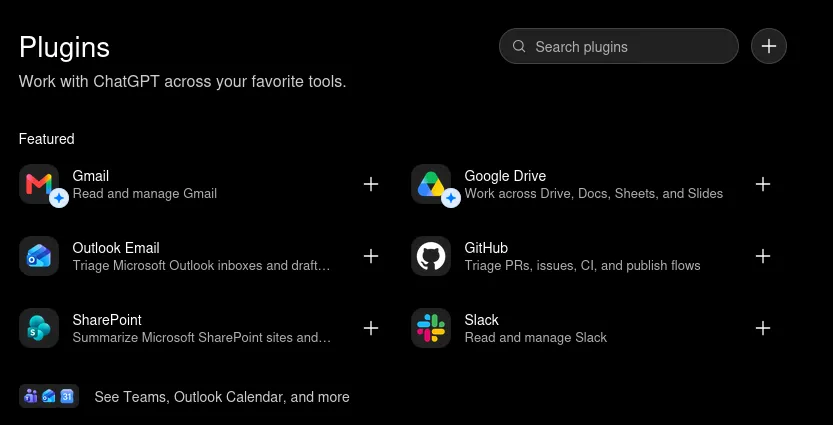Image resolution: width=833 pixels, height=425 pixels.
Task: Add the Slack plugin with plus
Action: coord(763,328)
